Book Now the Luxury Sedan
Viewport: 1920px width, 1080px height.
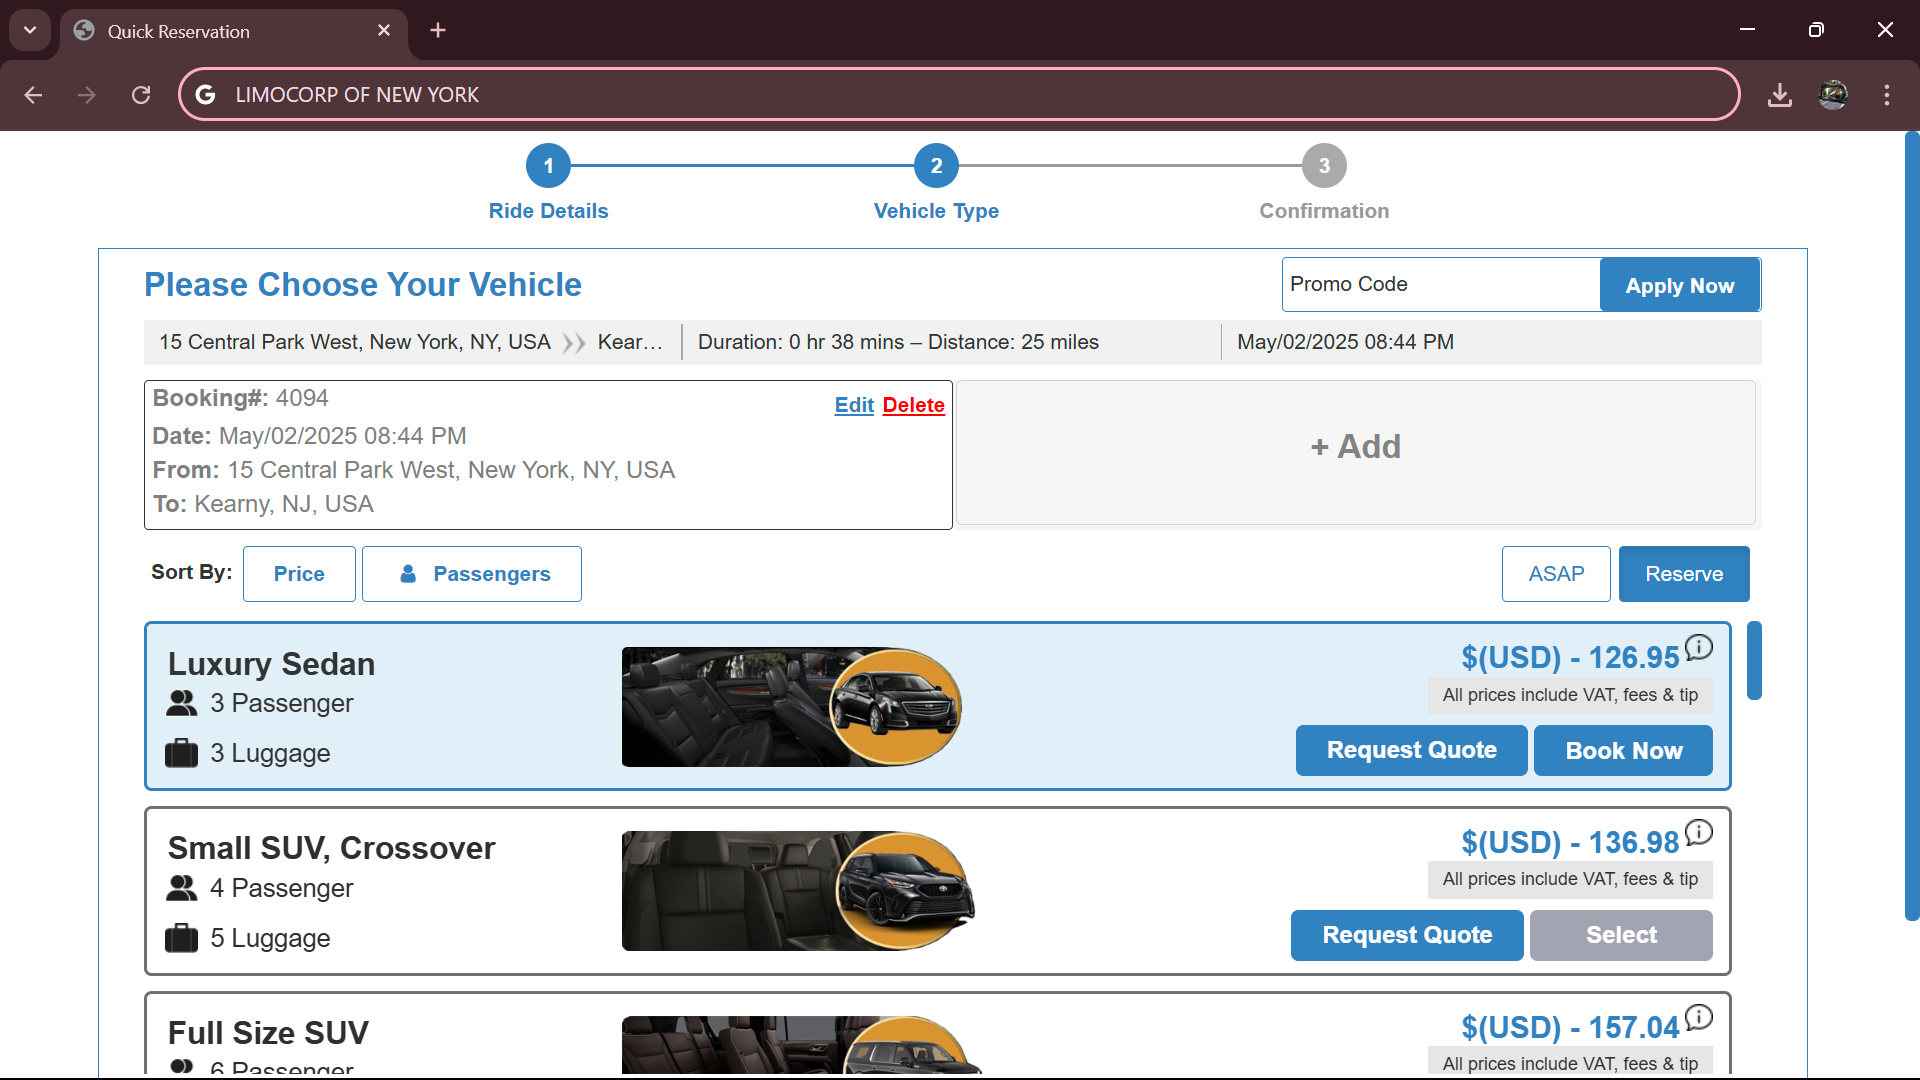click(1623, 750)
